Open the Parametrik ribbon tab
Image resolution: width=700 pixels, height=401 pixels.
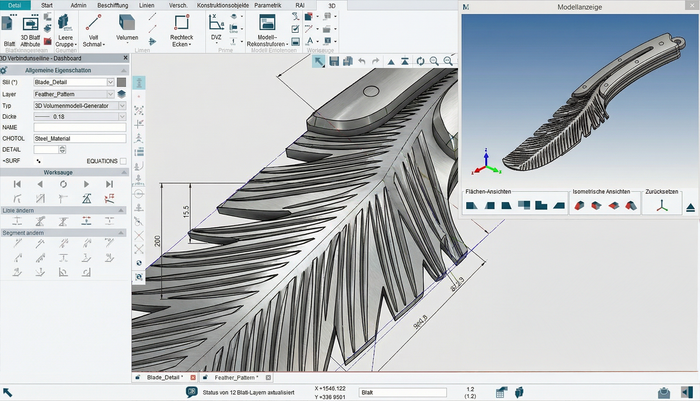(x=267, y=5)
